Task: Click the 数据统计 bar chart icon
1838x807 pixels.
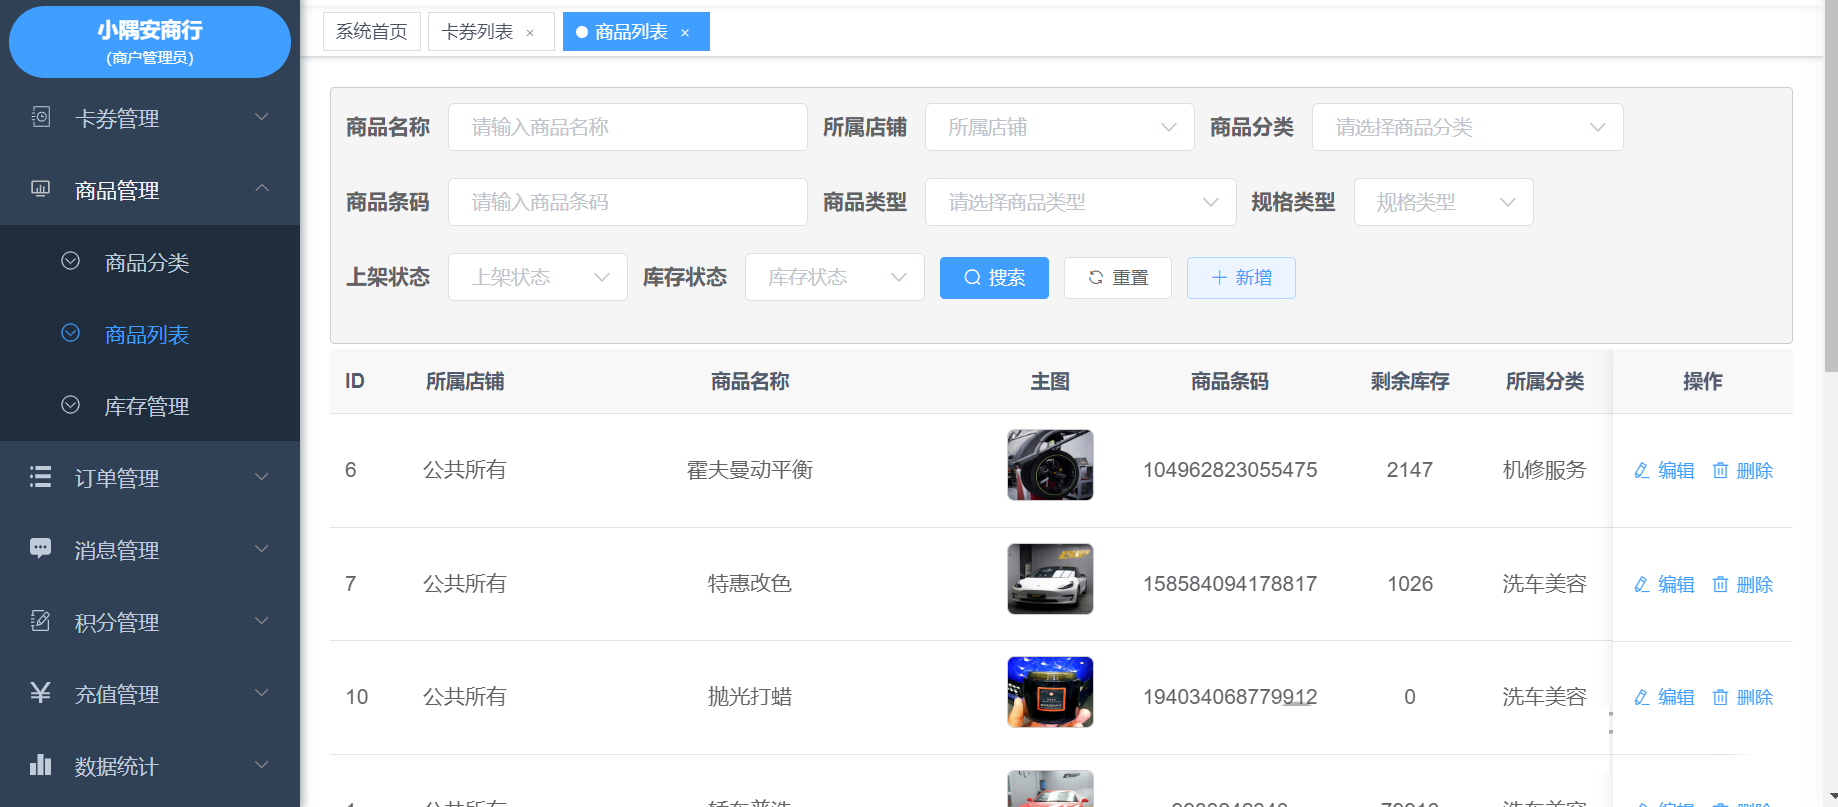Action: 41,765
